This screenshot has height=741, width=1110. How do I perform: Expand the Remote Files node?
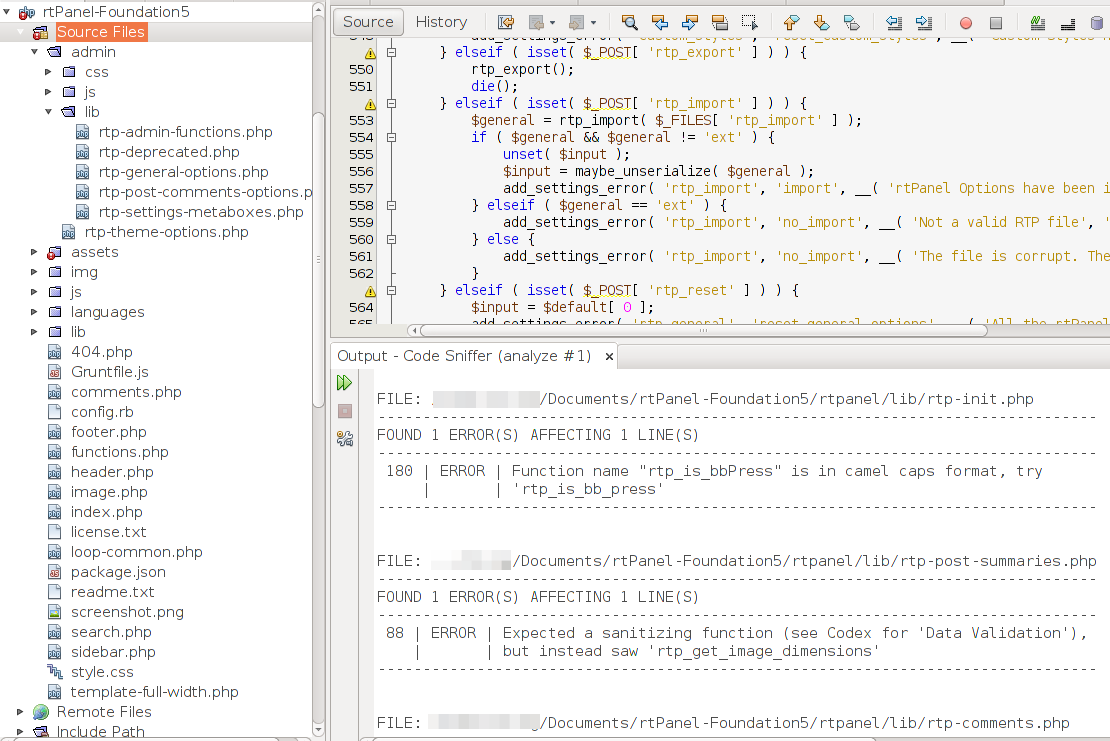(x=20, y=711)
